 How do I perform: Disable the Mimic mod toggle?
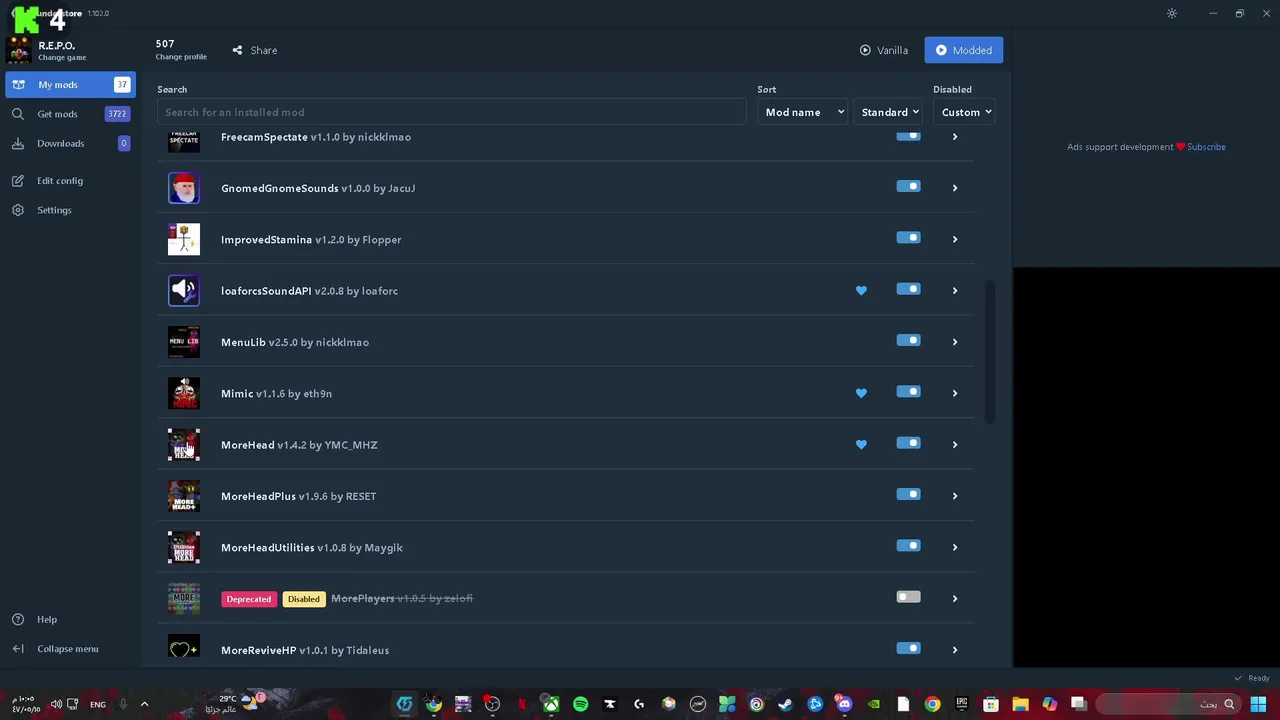coord(908,392)
